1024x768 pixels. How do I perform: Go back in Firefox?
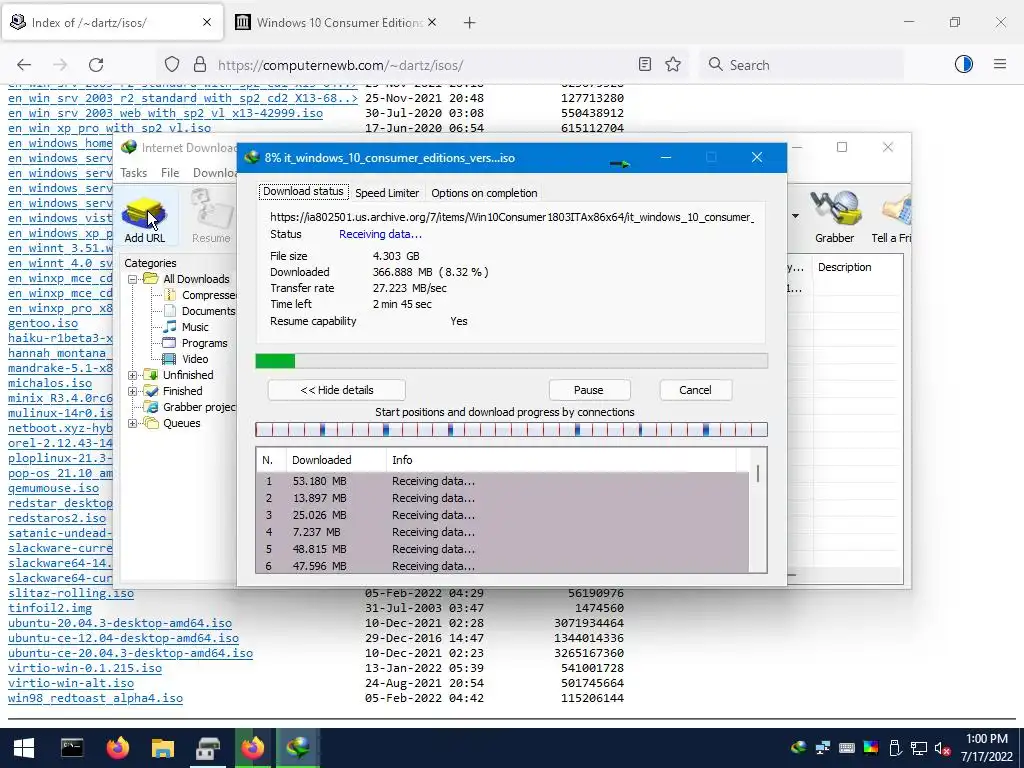(24, 65)
